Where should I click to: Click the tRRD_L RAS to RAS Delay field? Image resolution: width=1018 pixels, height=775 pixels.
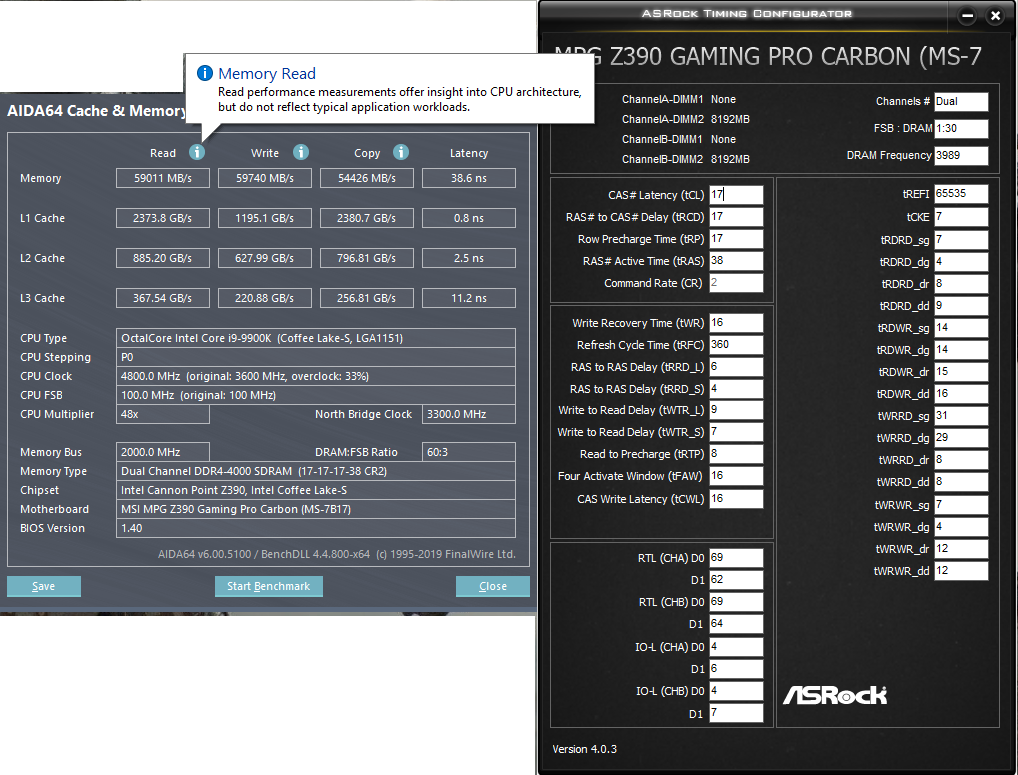(736, 367)
